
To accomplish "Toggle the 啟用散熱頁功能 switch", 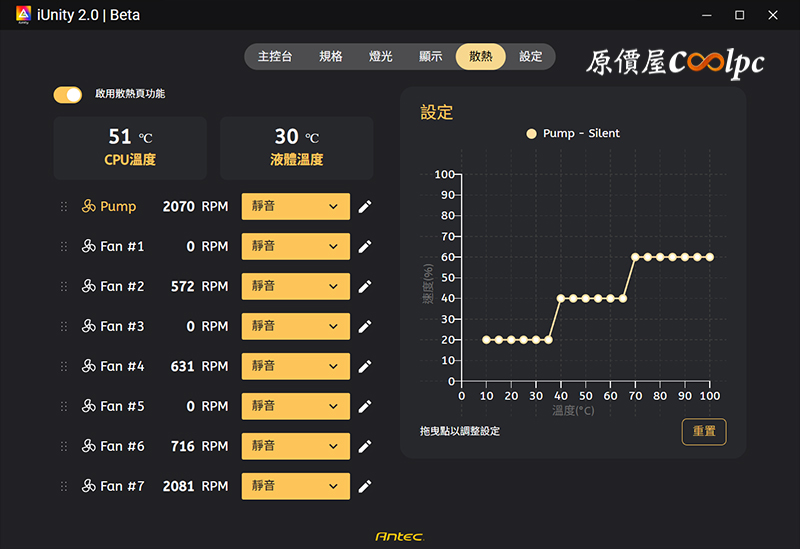I will 68,94.
